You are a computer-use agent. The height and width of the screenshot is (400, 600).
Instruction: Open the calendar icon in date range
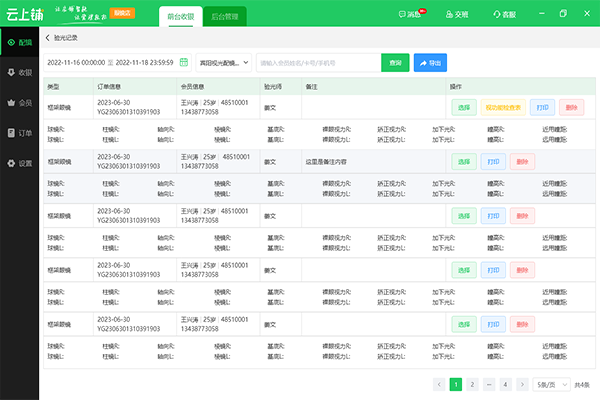[x=183, y=62]
